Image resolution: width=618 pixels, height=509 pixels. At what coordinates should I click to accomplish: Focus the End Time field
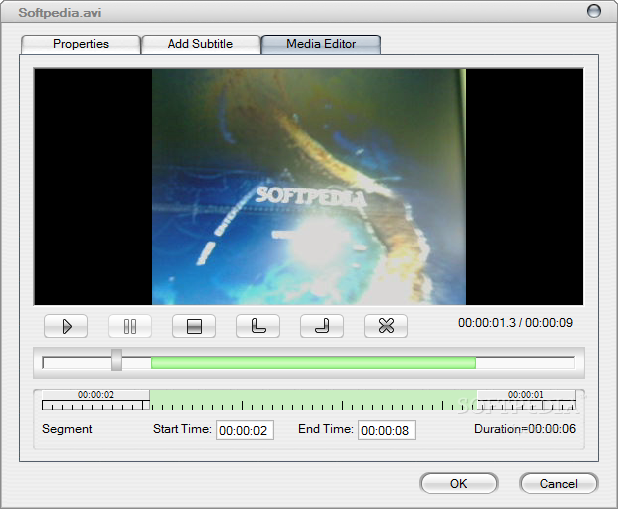click(387, 430)
